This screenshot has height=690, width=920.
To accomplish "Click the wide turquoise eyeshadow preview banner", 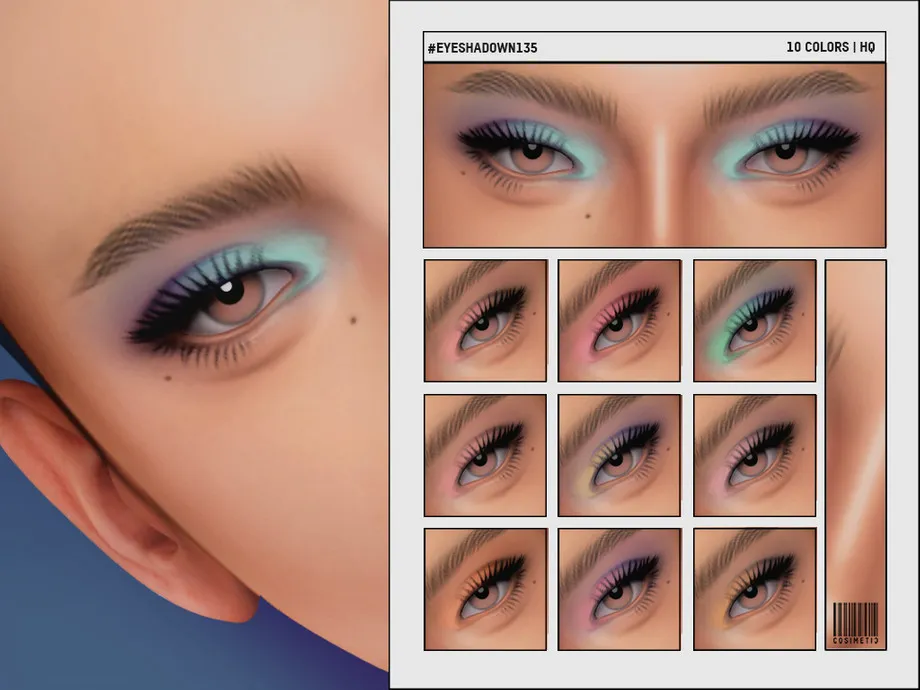I will (654, 155).
